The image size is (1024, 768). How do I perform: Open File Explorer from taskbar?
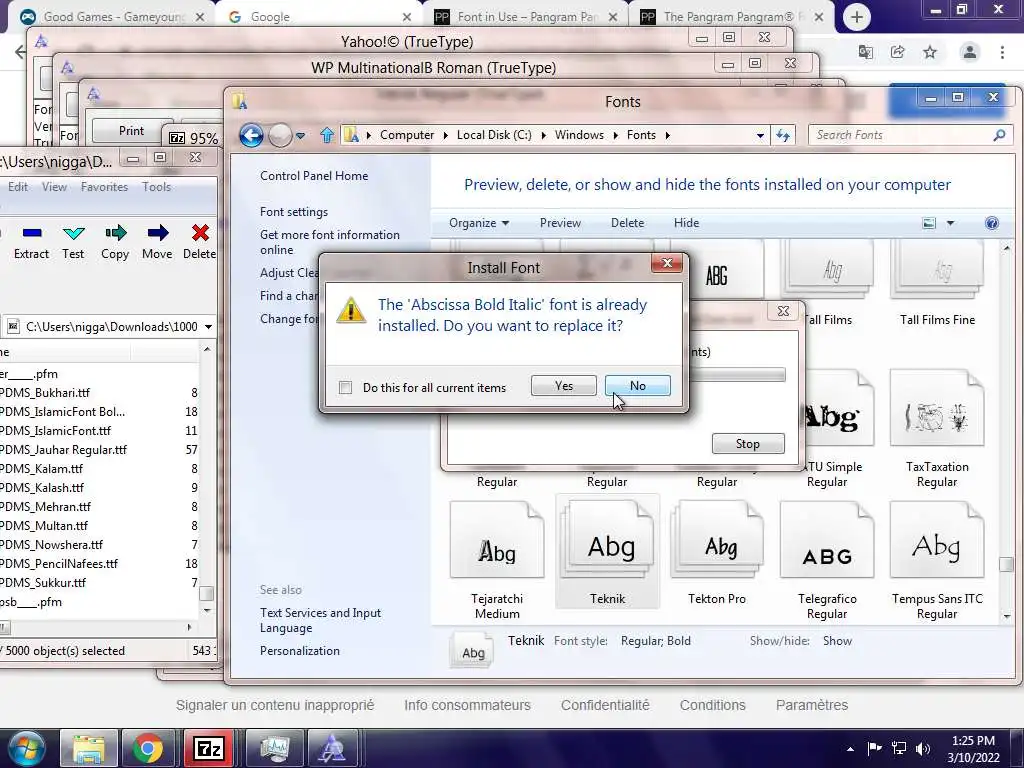(89, 748)
